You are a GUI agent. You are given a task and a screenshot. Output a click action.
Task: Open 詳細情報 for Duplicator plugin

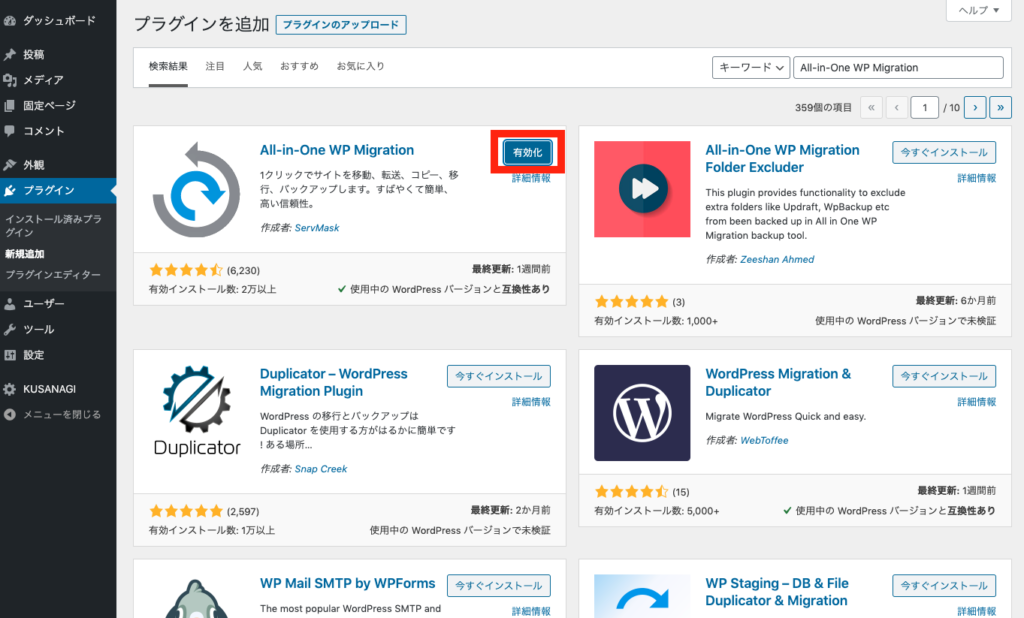coord(531,402)
